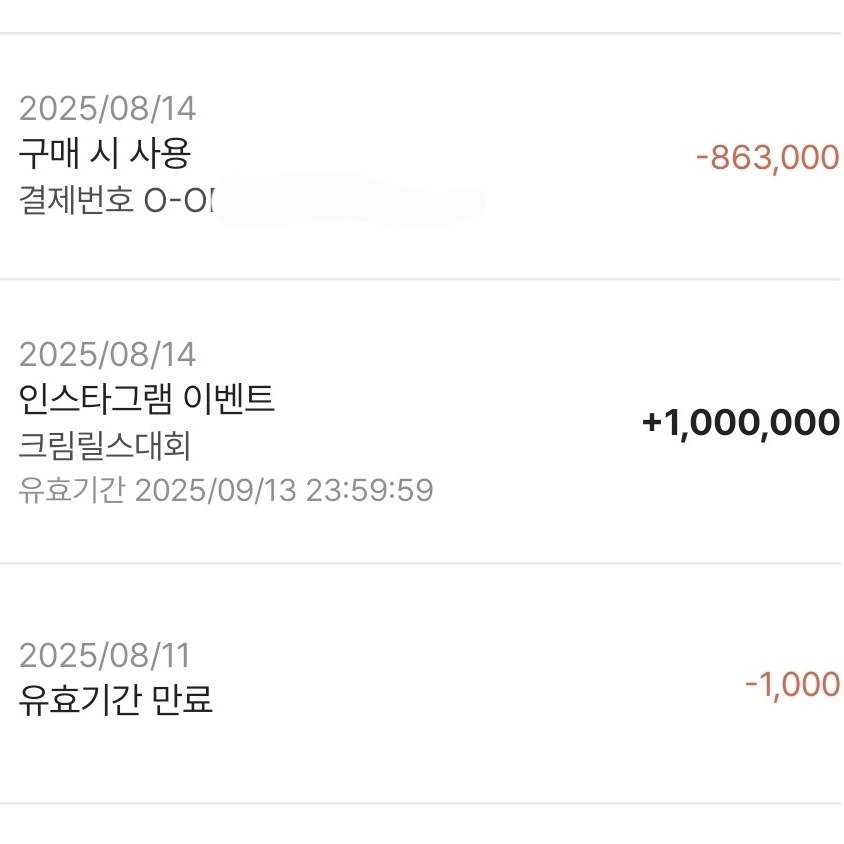Tap the 크림릴스대회 subtitle
The image size is (844, 844).
pos(103,446)
